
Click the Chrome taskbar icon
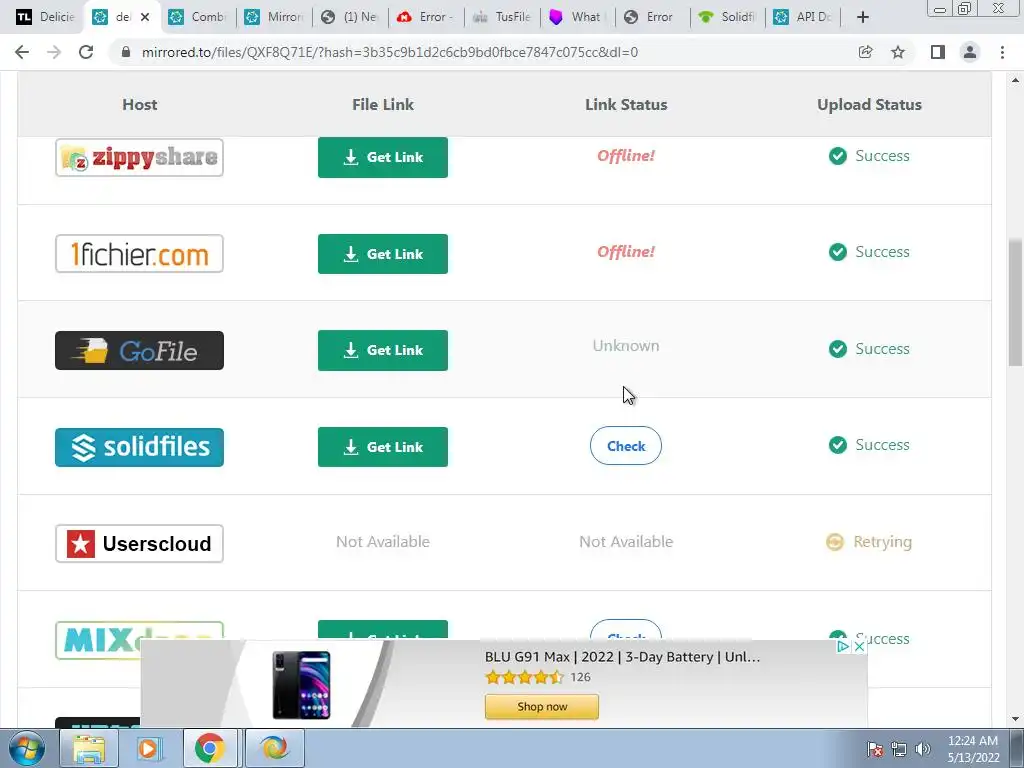coord(209,748)
